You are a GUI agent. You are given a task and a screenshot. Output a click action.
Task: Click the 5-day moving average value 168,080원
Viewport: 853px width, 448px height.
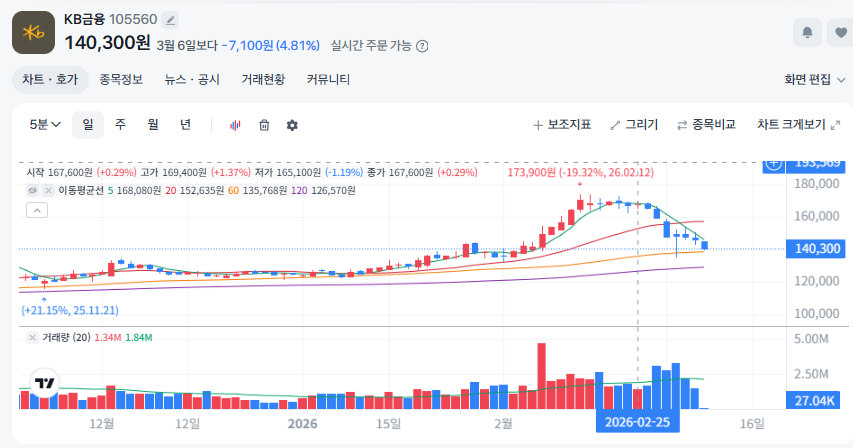click(x=139, y=191)
